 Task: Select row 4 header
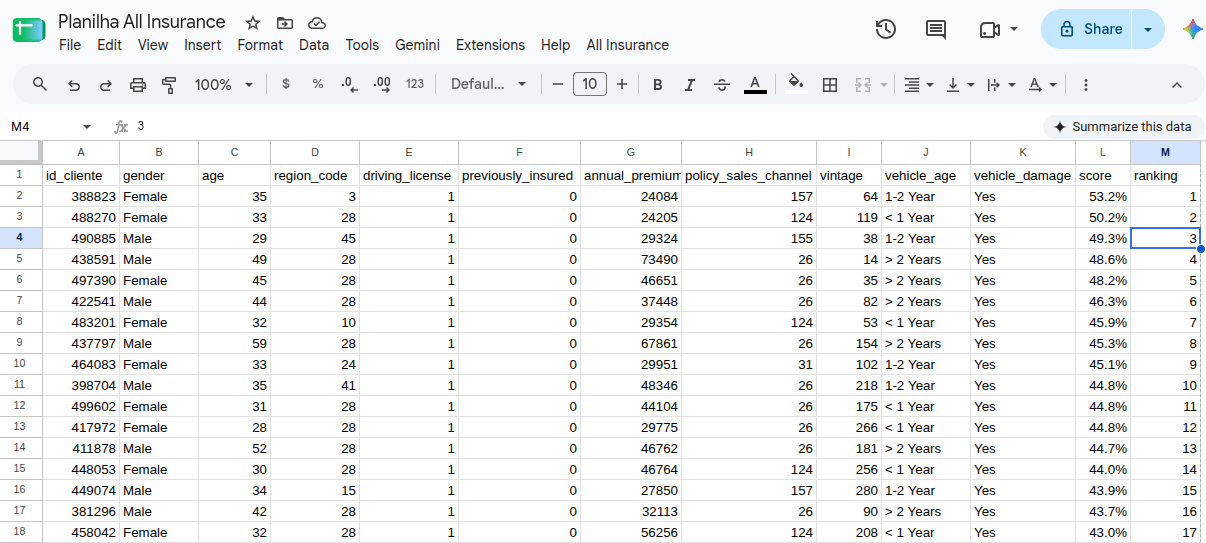(20, 238)
